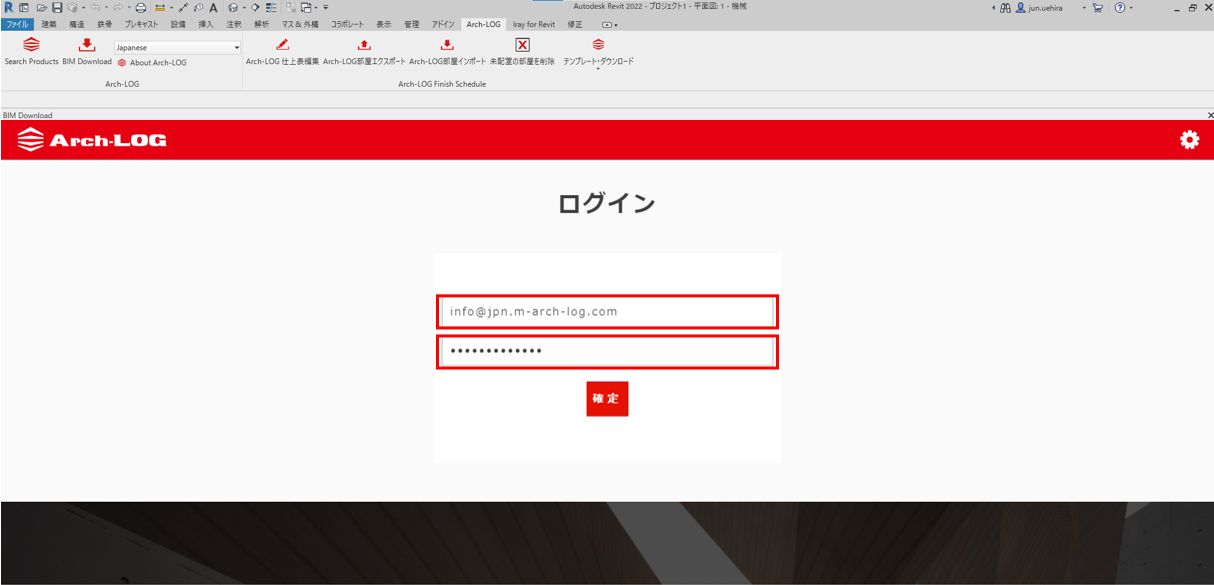Toggle ribbon display options button

tap(609, 24)
